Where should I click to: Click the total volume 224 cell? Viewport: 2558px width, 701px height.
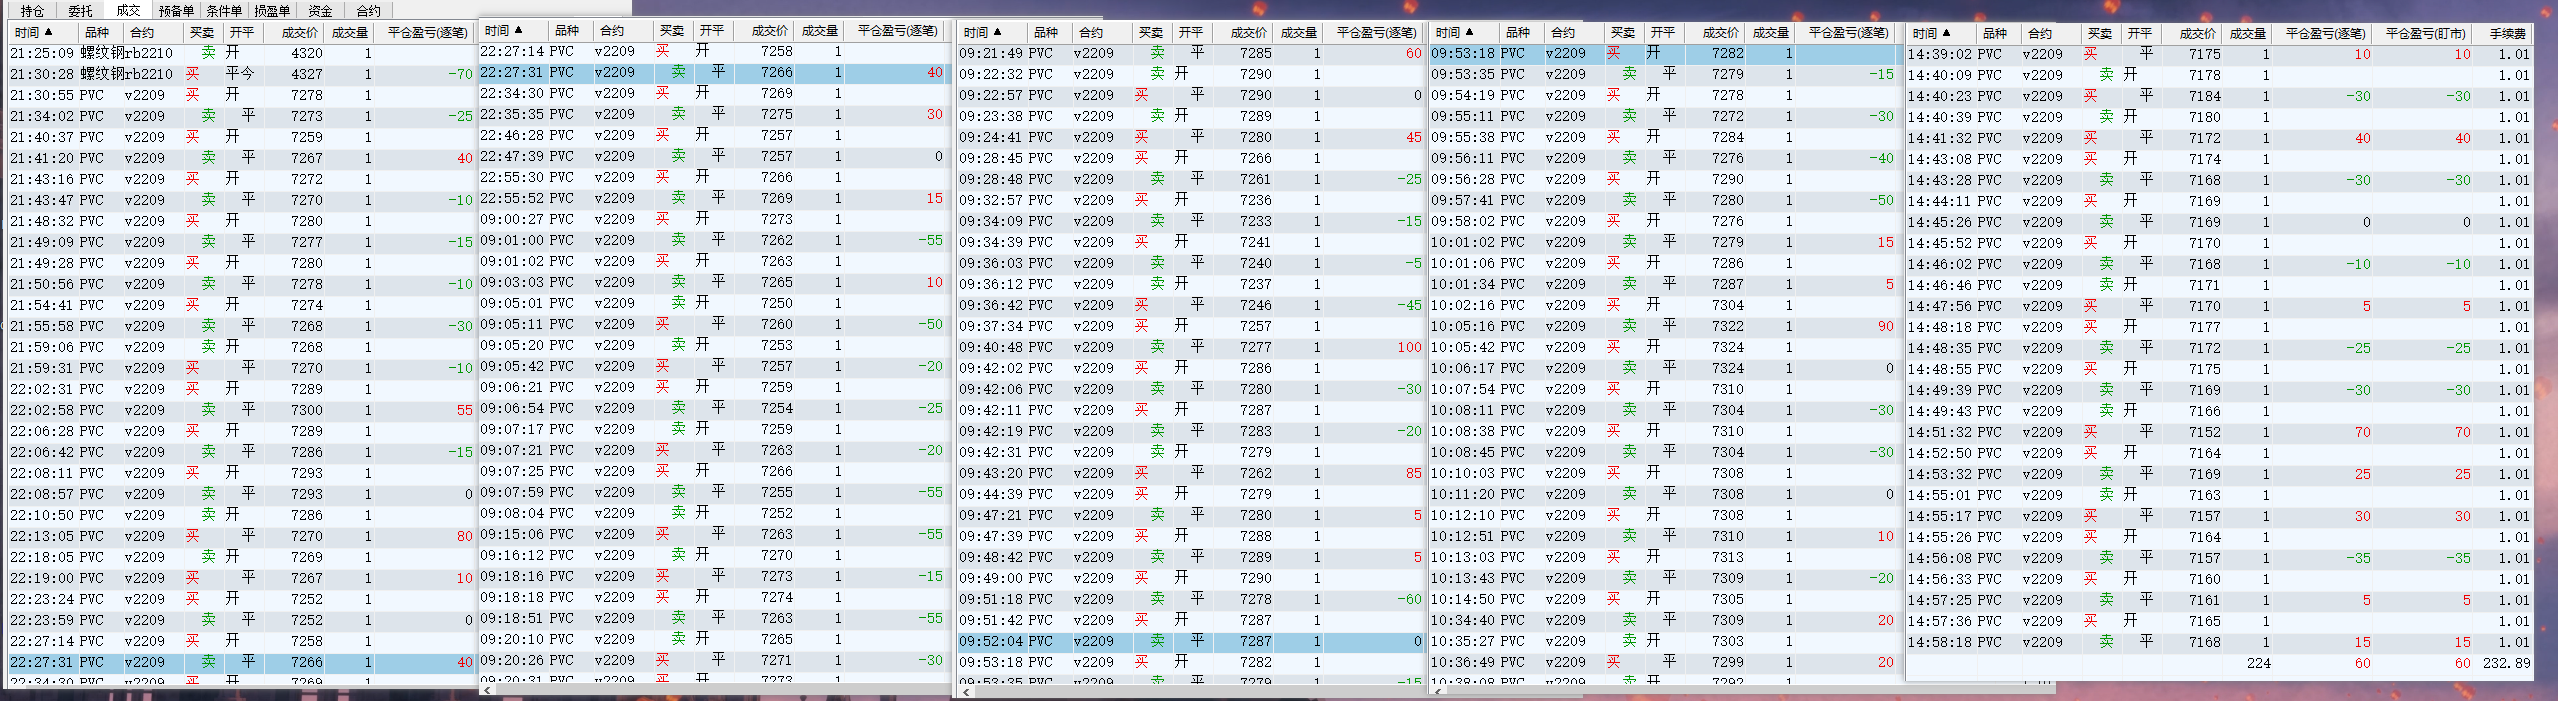point(2258,663)
